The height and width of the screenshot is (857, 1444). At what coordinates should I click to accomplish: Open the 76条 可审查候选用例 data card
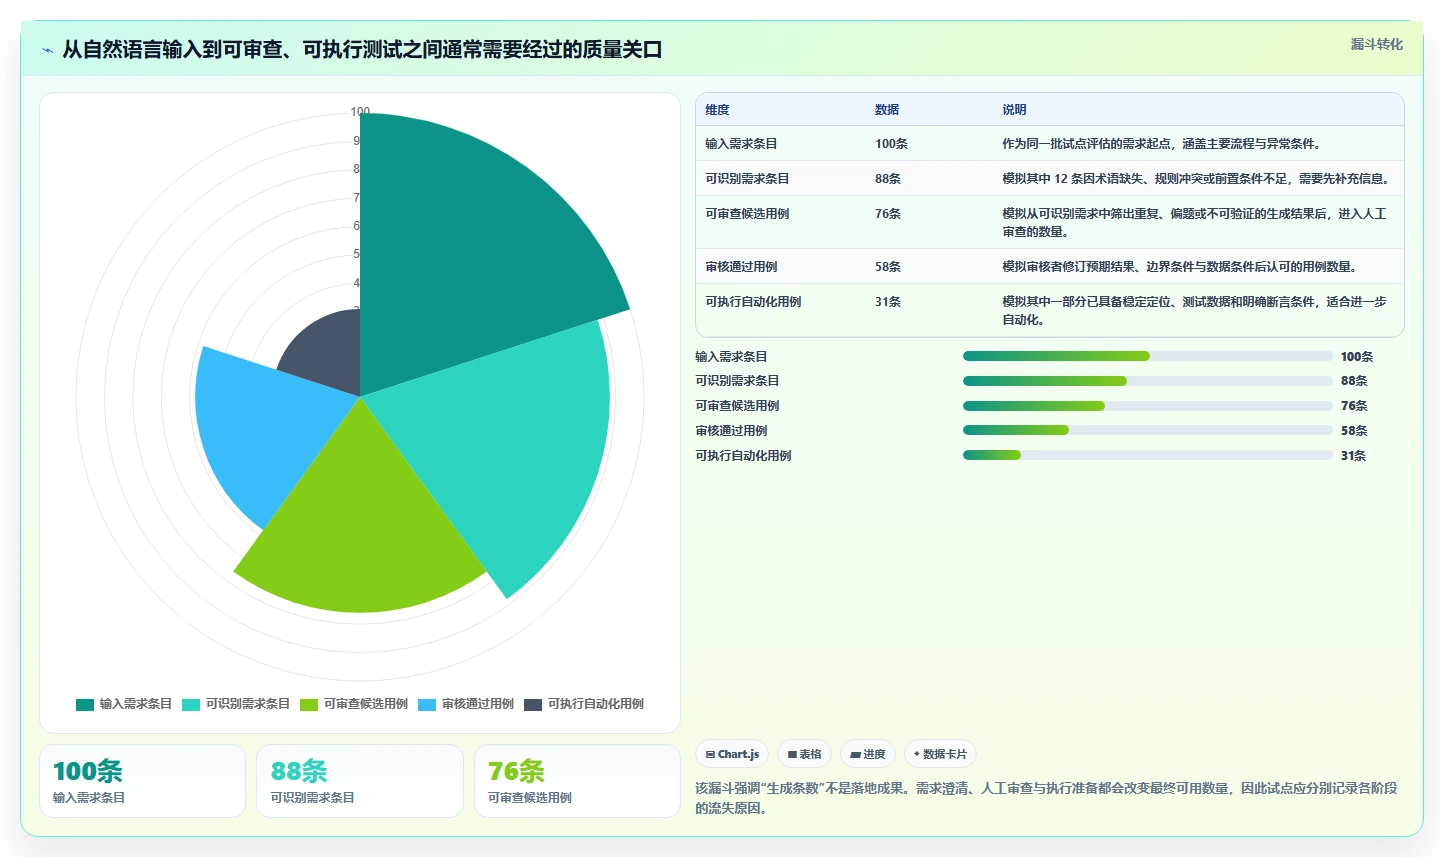577,781
